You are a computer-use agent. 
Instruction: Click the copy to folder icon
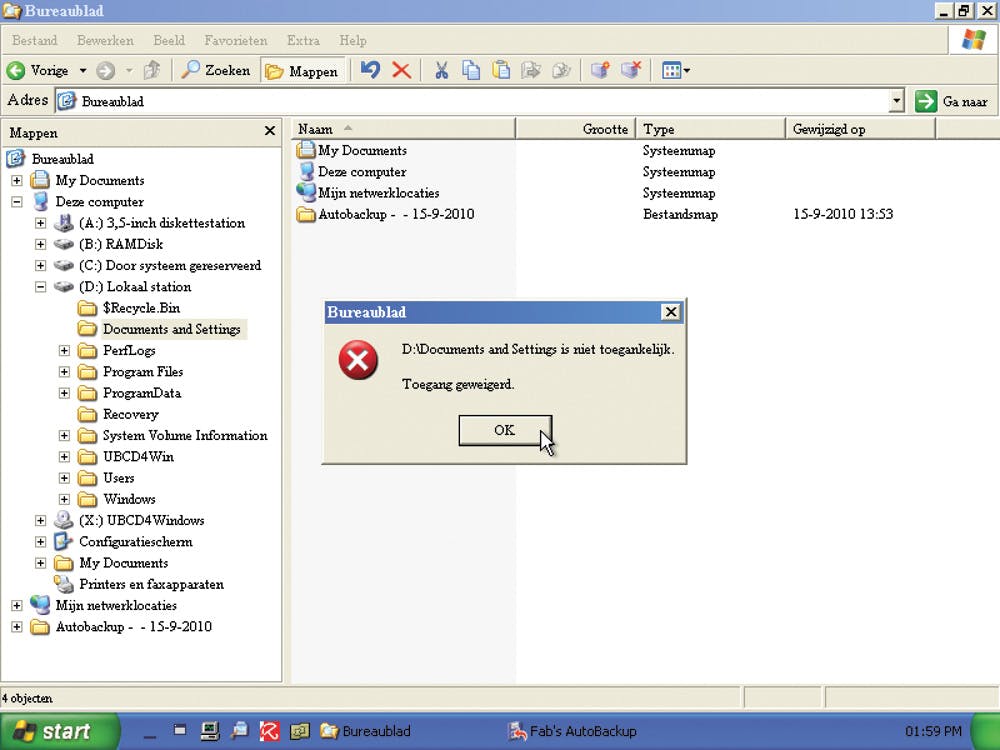561,70
